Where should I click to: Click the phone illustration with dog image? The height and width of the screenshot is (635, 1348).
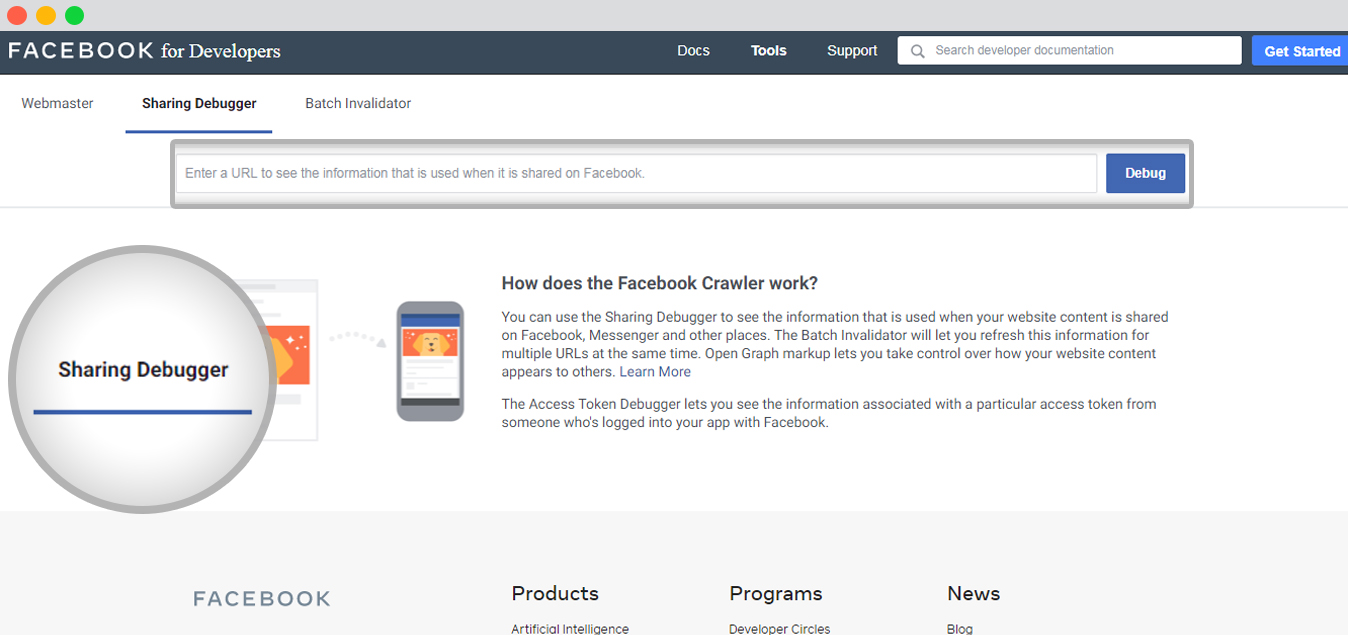(x=430, y=361)
